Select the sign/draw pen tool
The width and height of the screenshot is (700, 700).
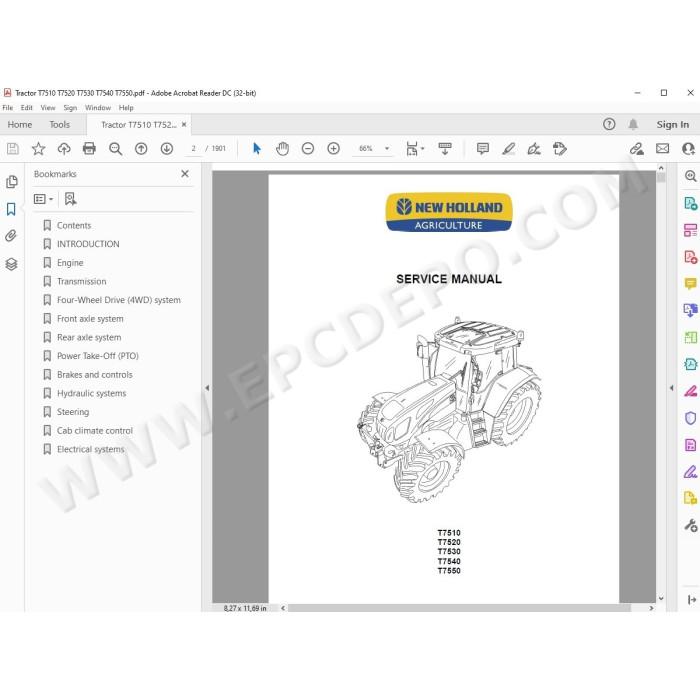534,149
